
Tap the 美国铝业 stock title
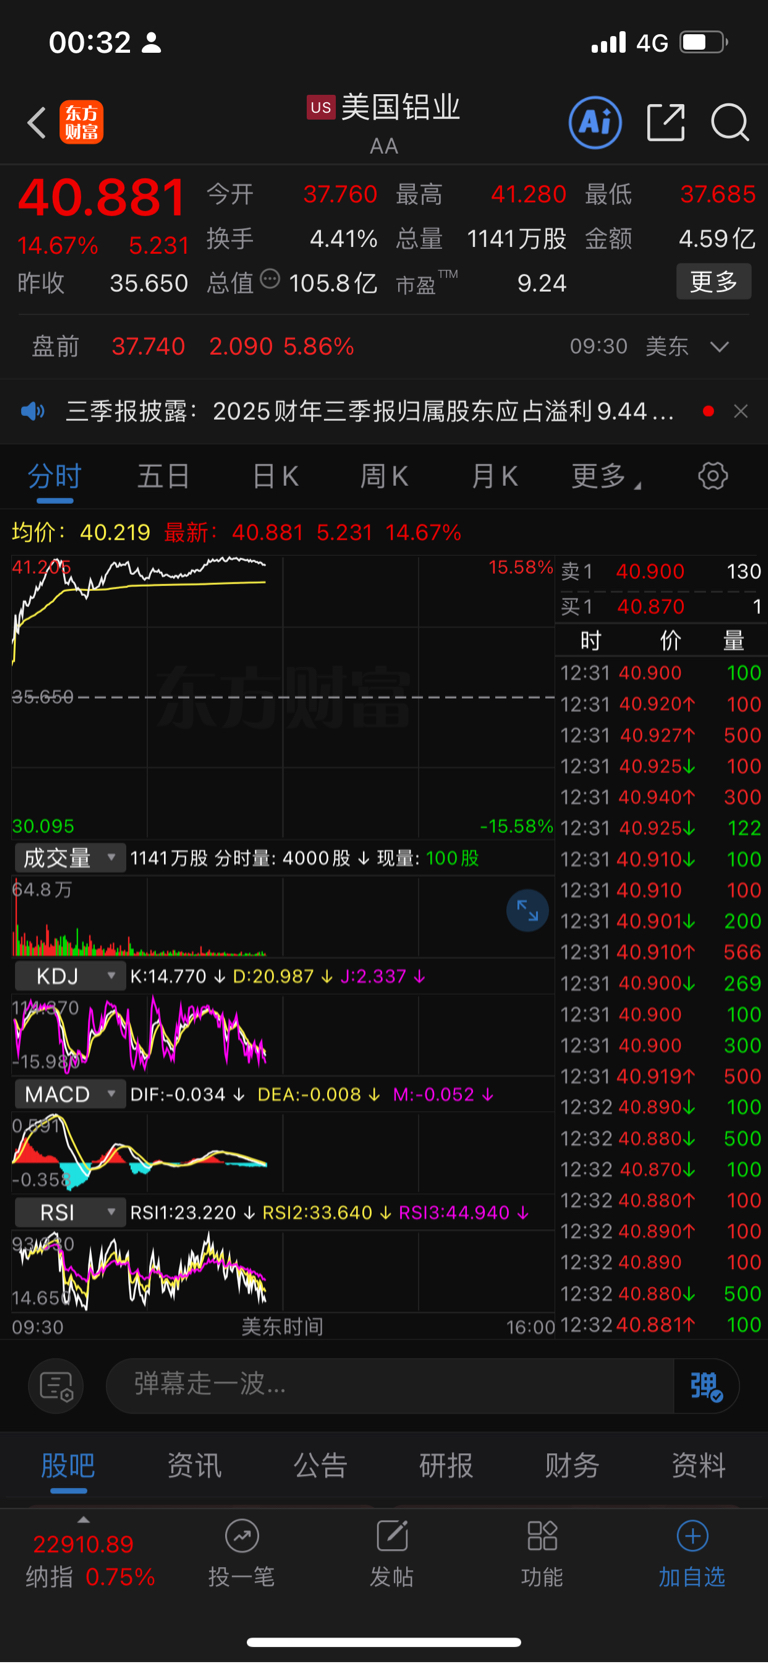coord(401,107)
